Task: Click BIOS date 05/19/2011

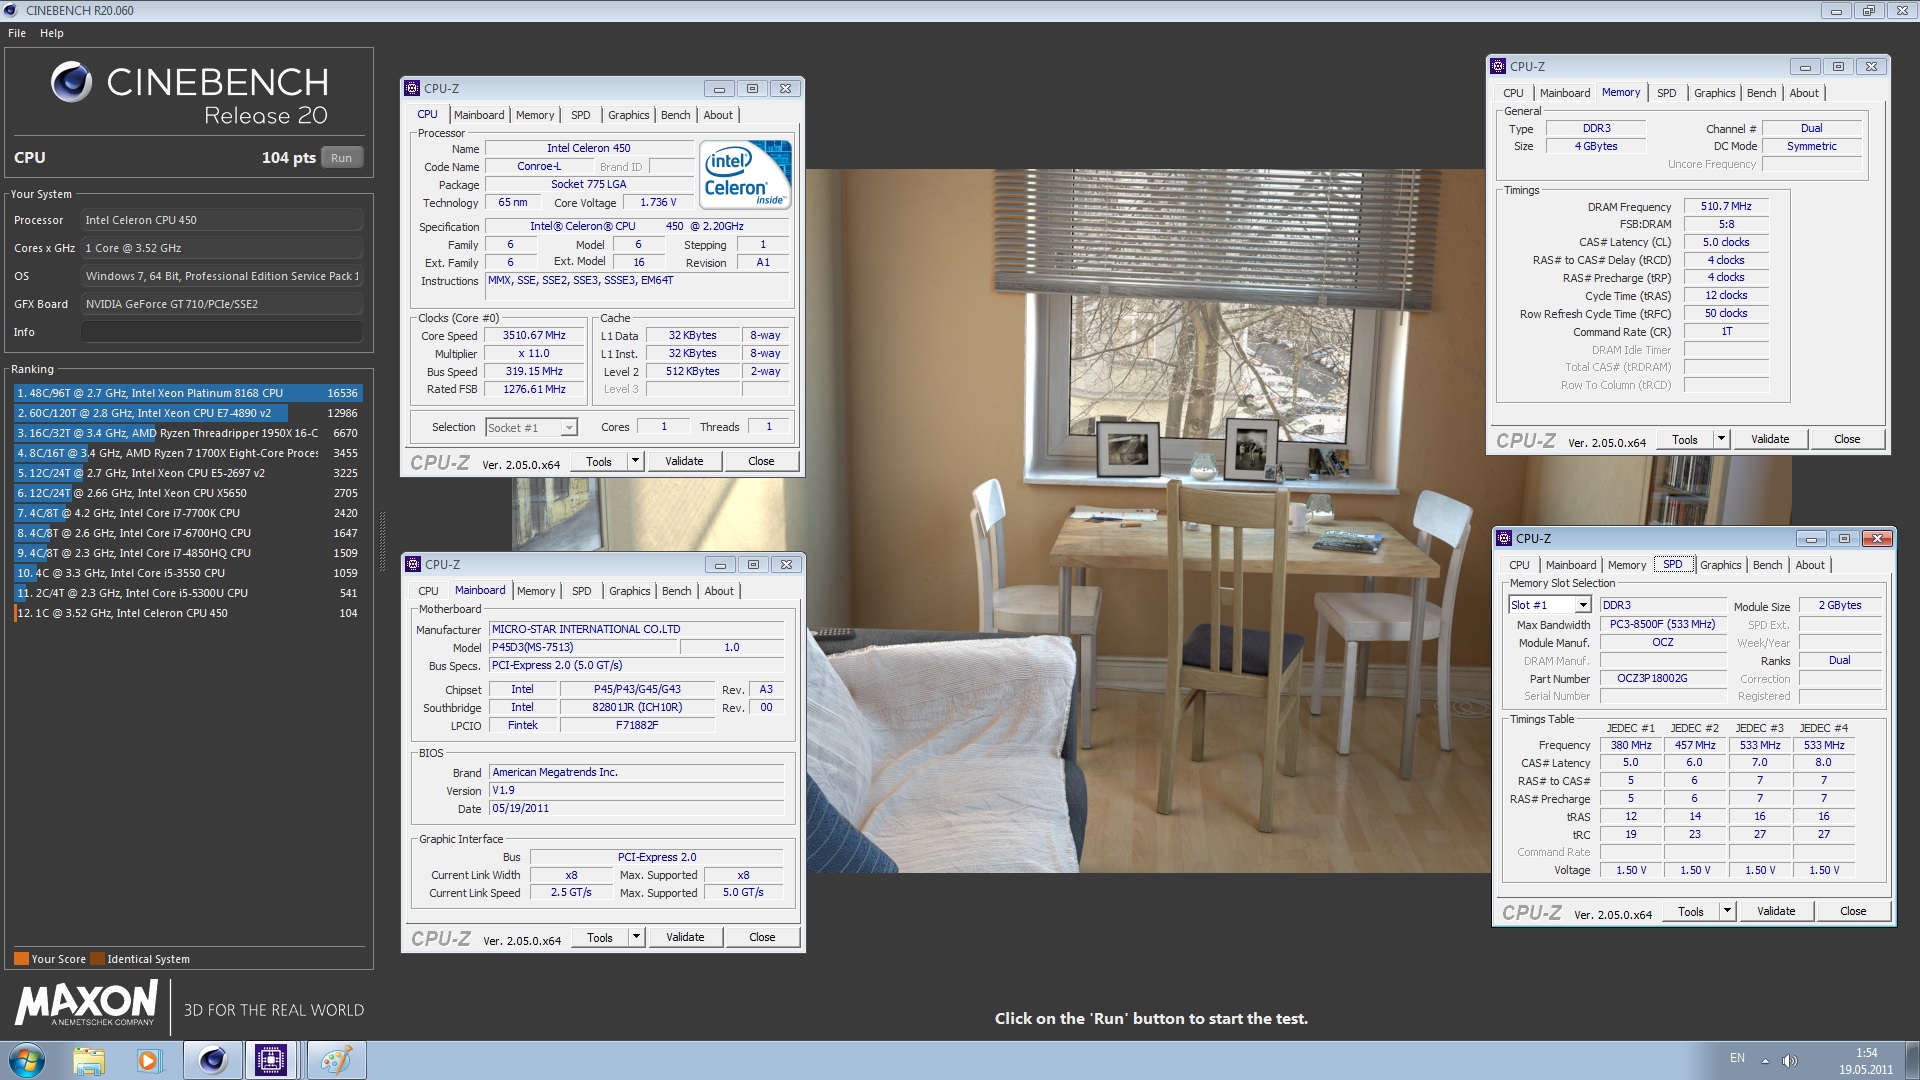Action: coord(636,808)
